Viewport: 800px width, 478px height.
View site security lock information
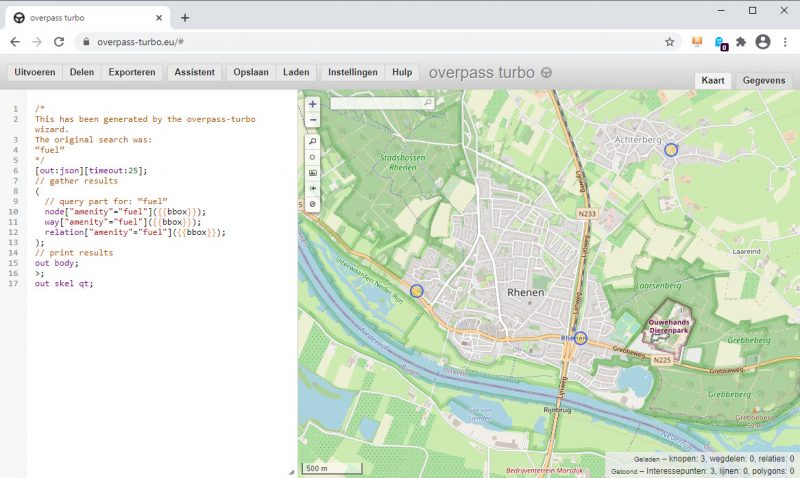pyautogui.click(x=86, y=42)
